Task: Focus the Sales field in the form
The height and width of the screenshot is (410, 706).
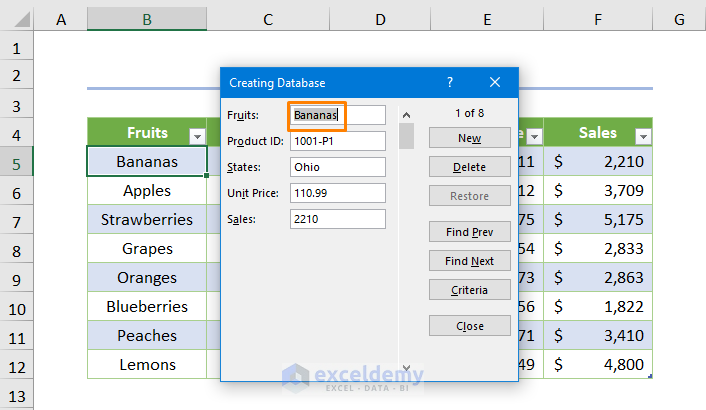Action: pos(337,219)
